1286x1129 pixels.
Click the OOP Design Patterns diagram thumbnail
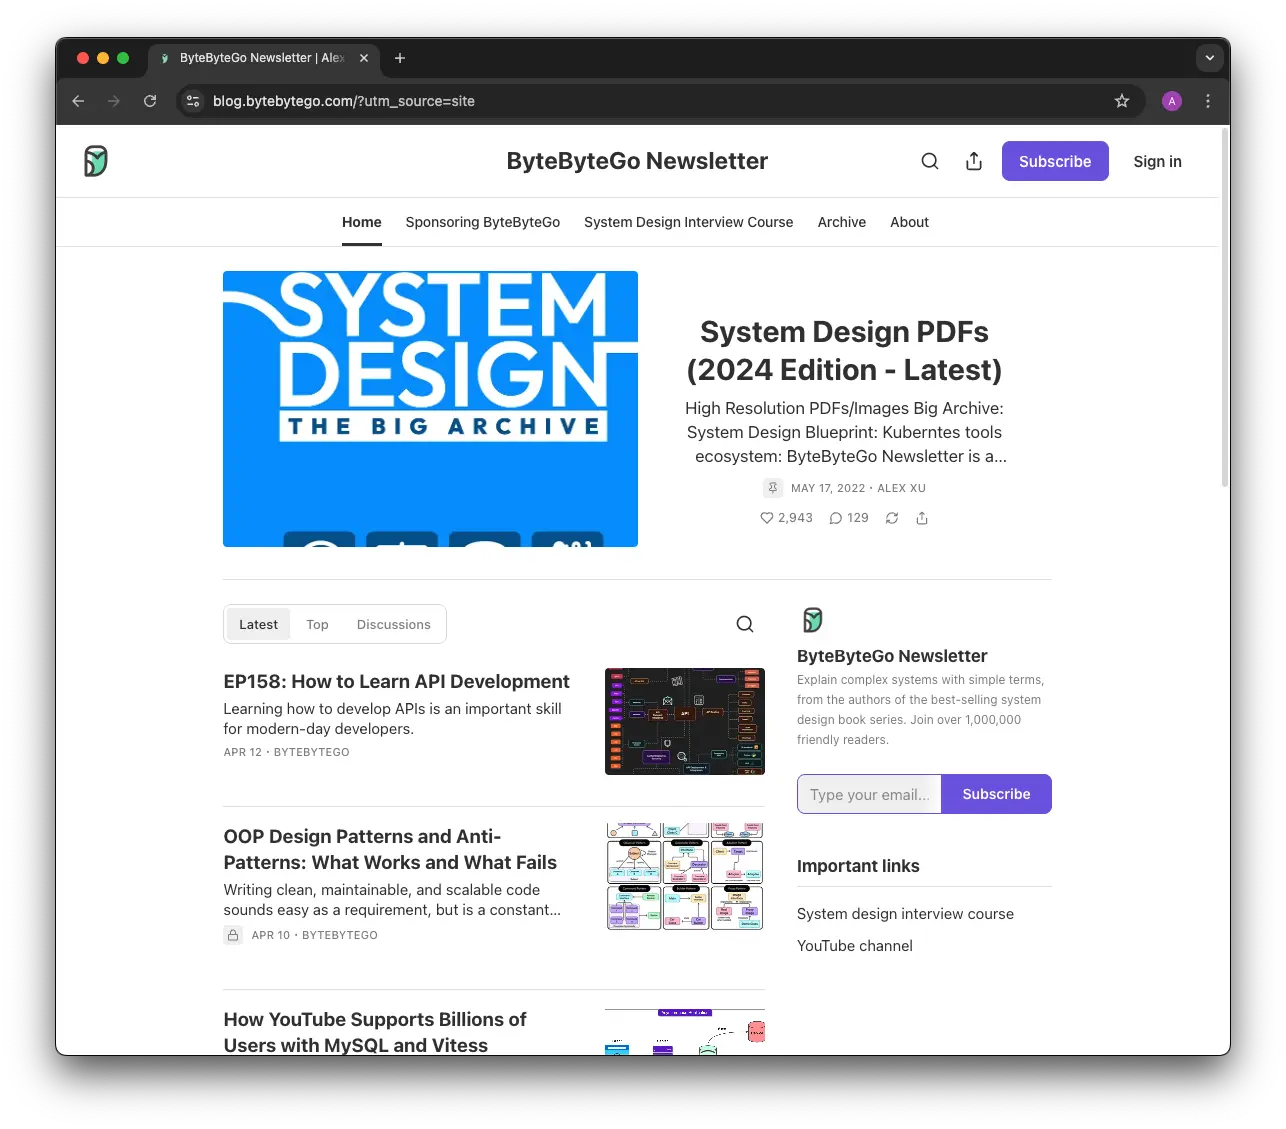(685, 877)
